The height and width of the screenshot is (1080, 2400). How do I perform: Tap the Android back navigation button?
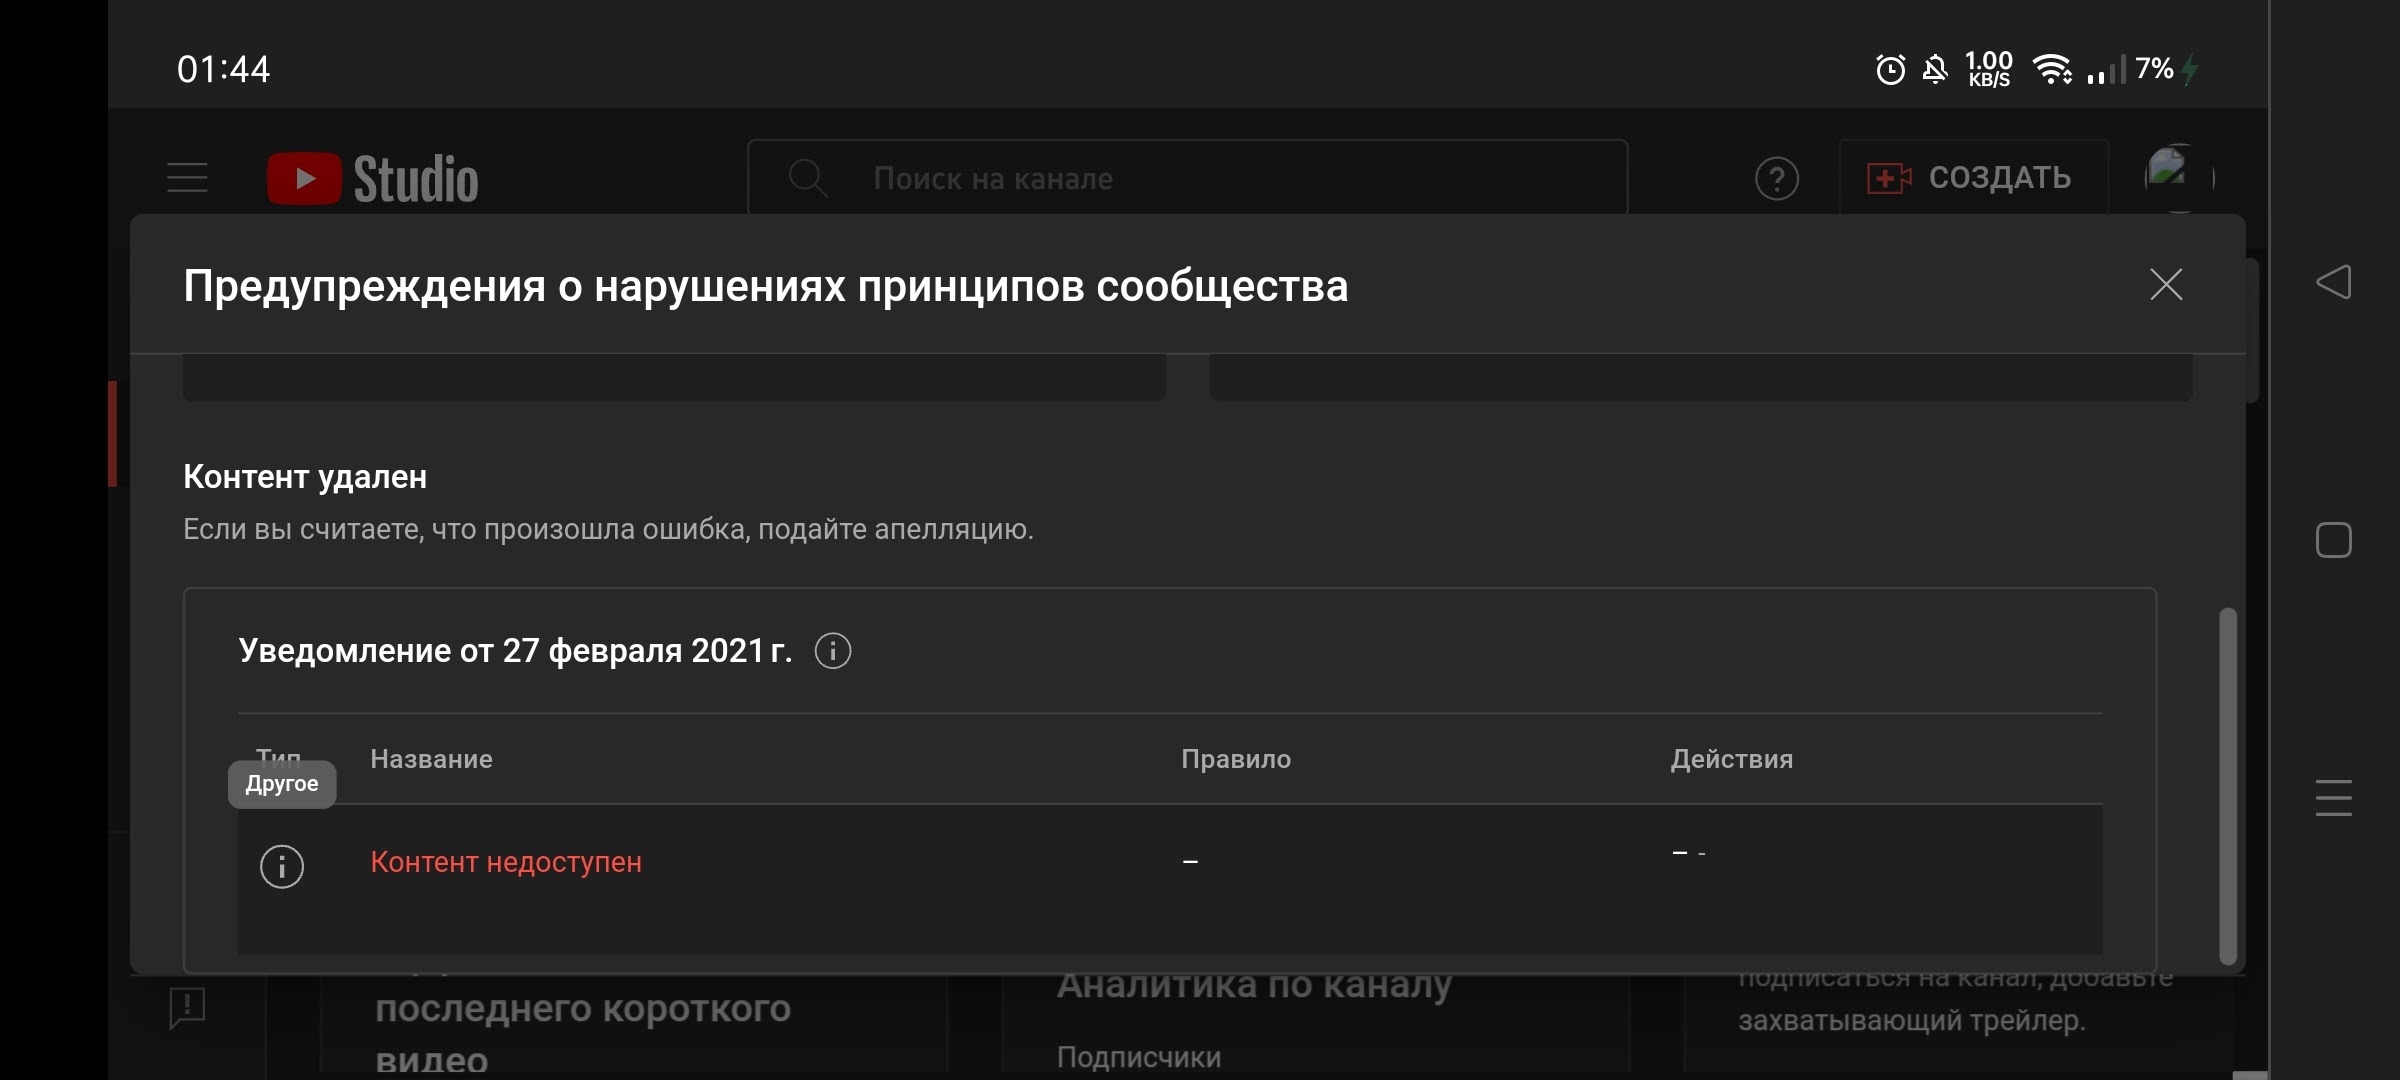pos(2333,282)
